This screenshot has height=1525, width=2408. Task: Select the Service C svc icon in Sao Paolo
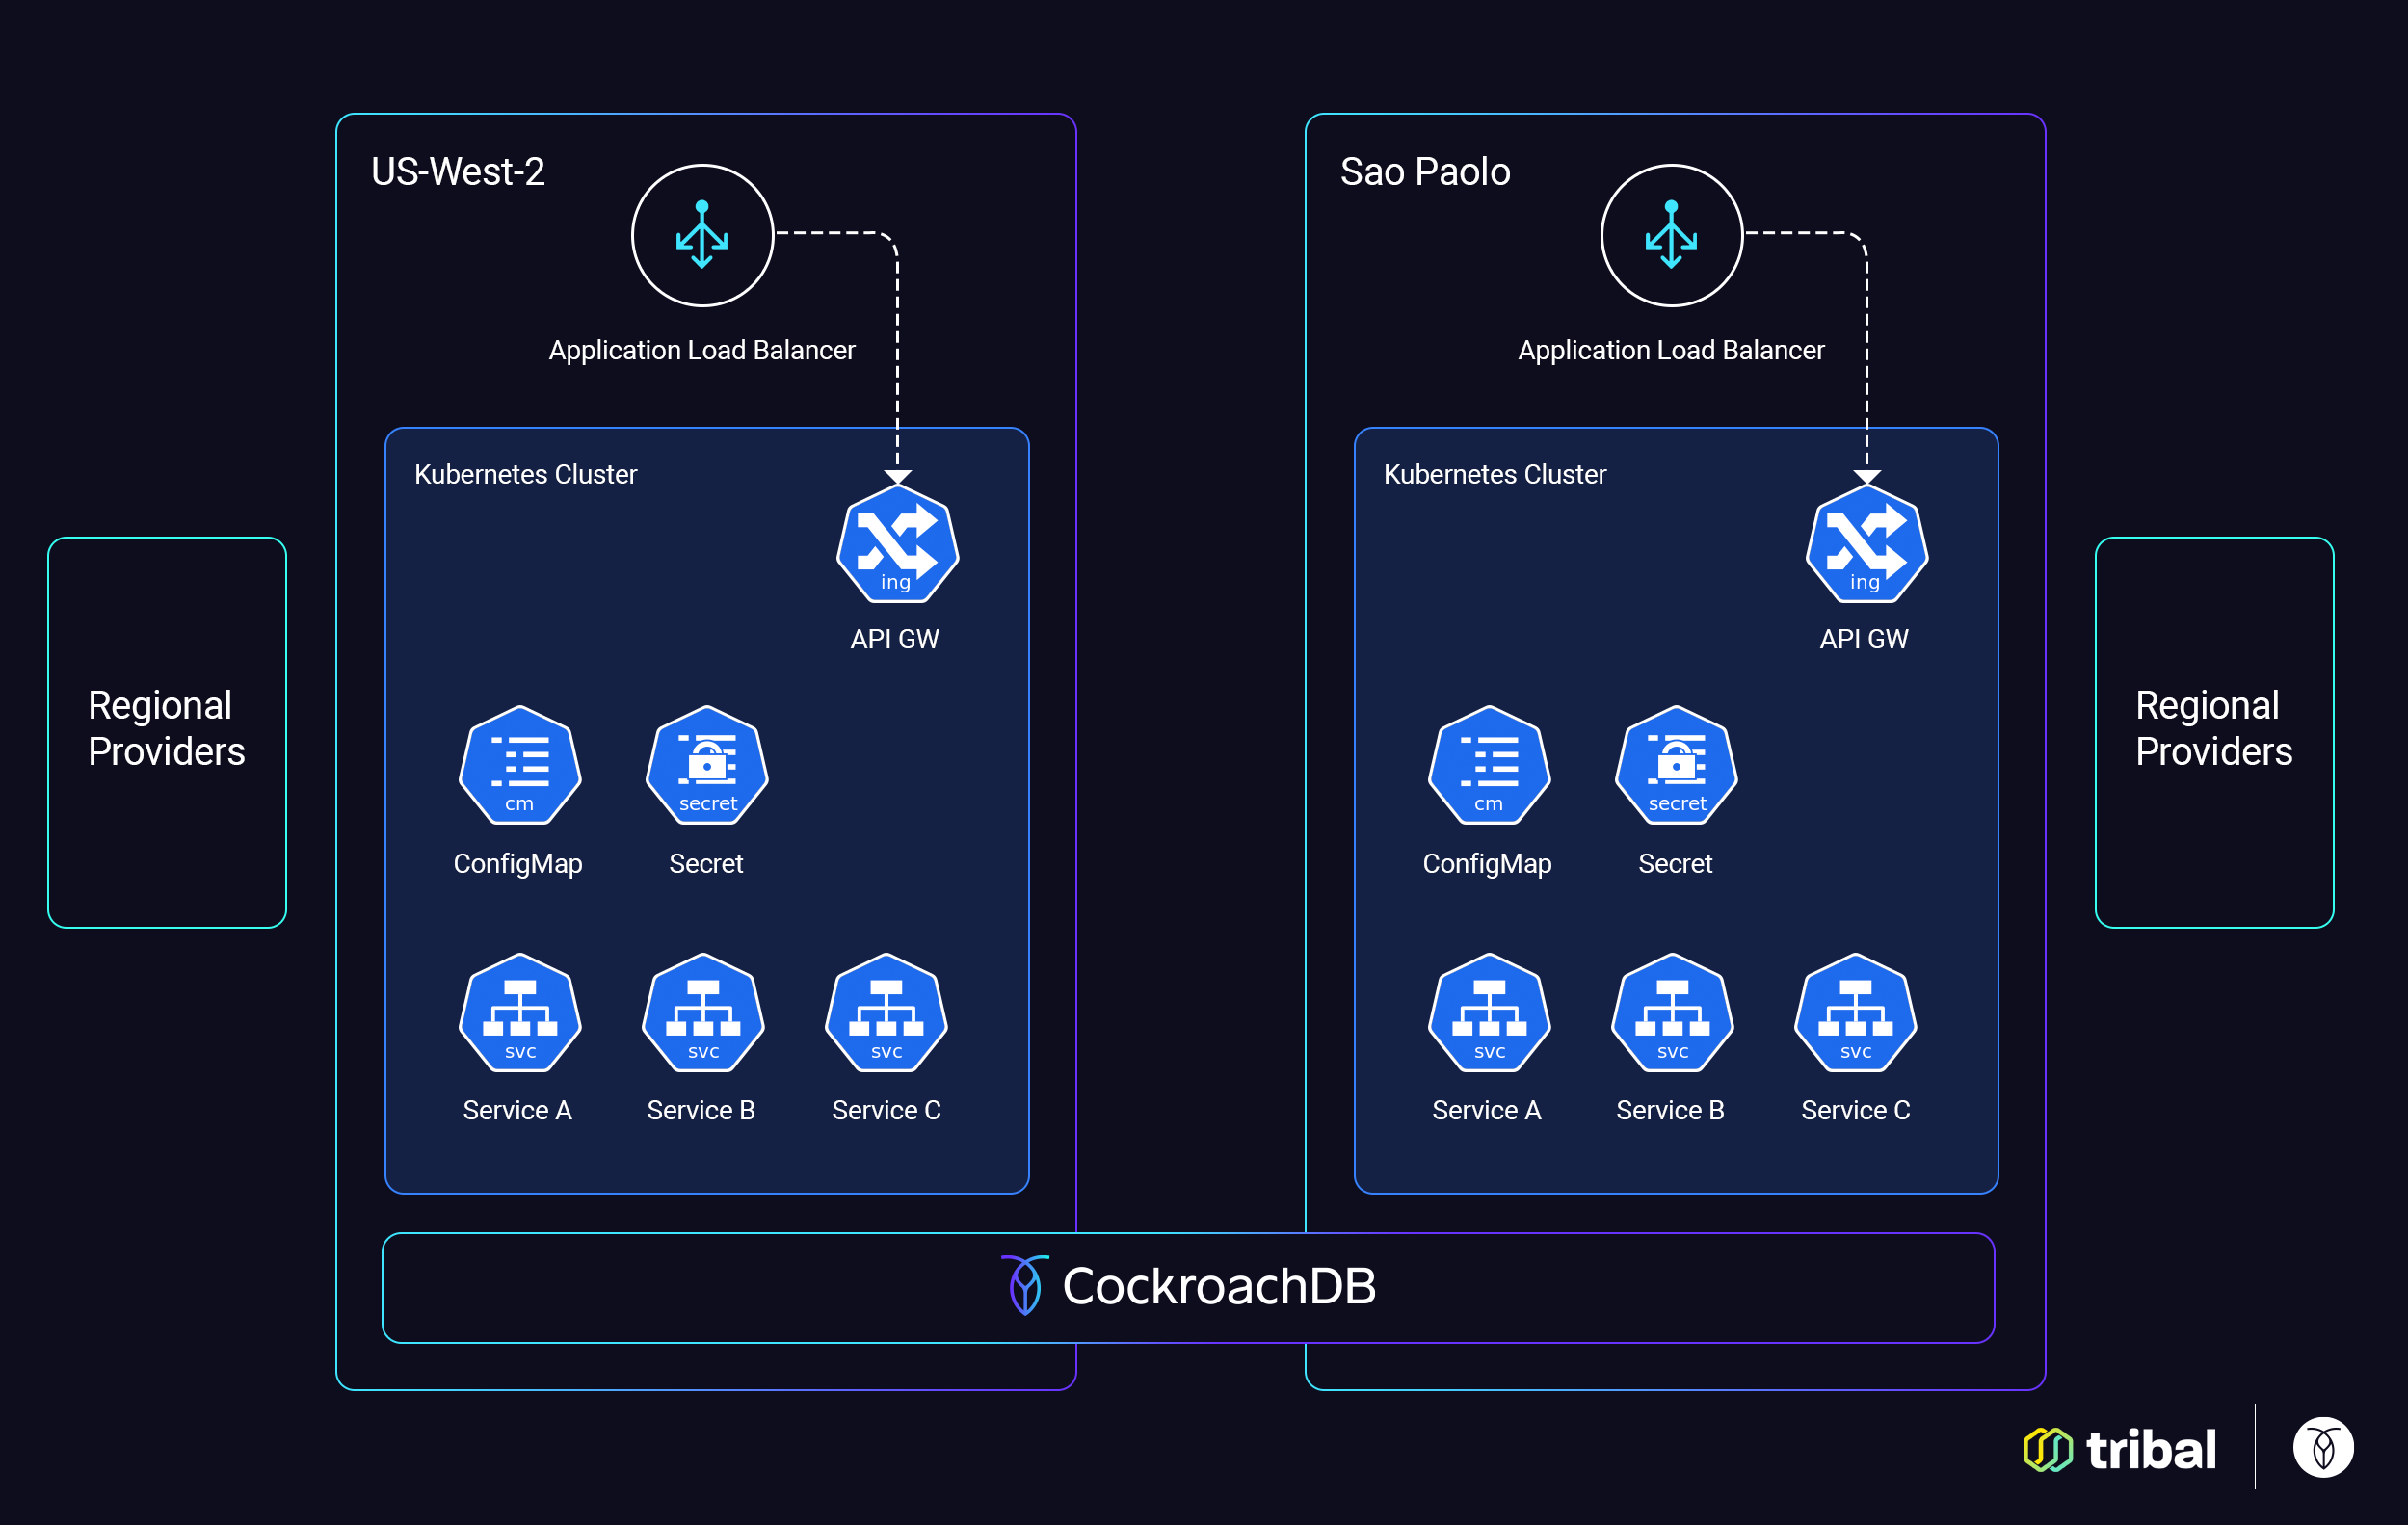1855,1013
